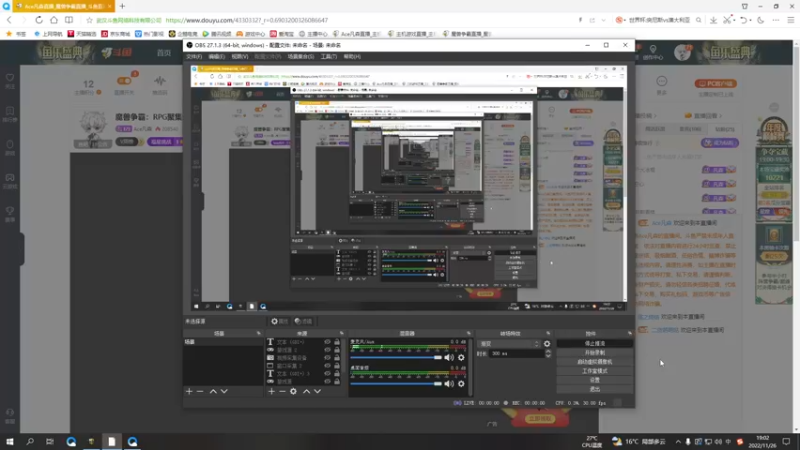The height and width of the screenshot is (450, 800).
Task: Move the scene up in the Scenes list
Action: pyautogui.click(x=213, y=391)
